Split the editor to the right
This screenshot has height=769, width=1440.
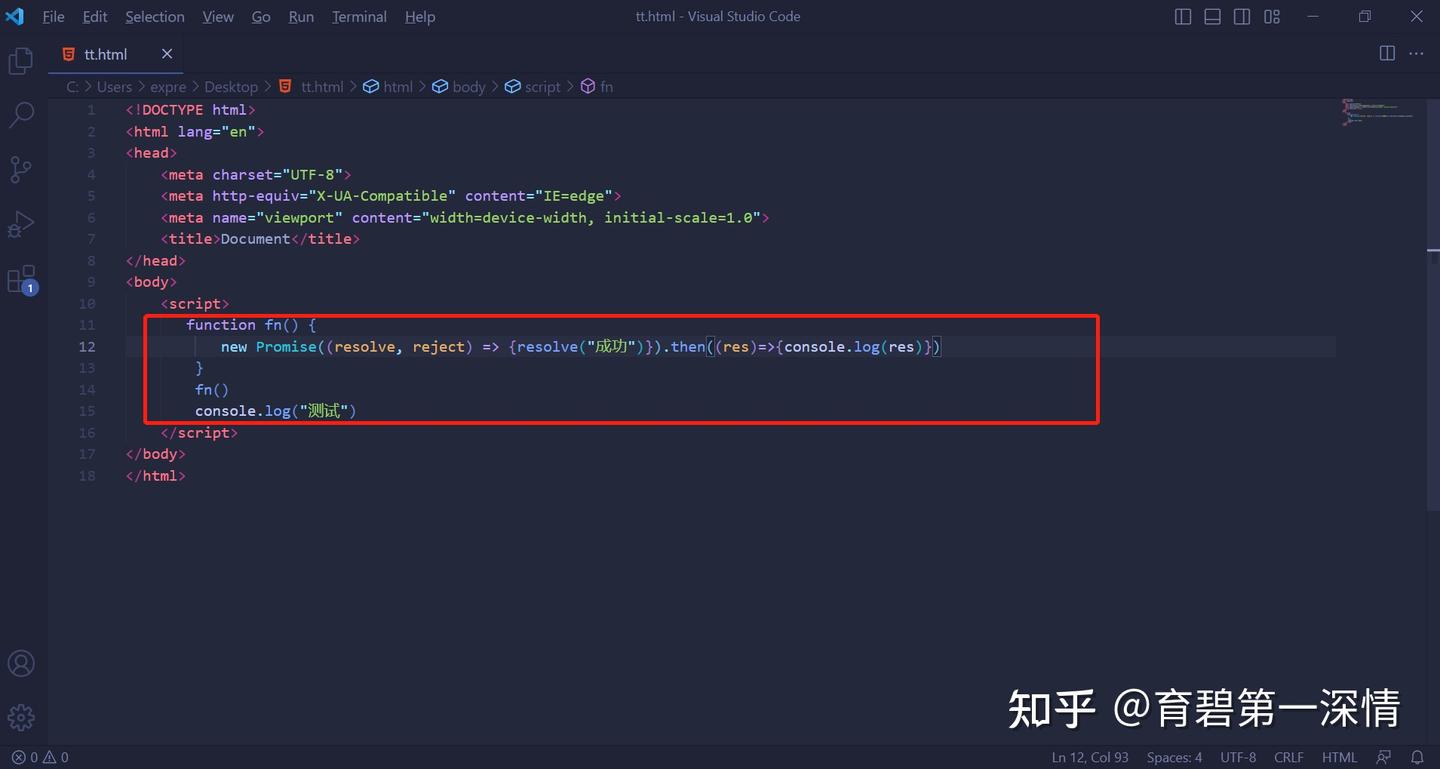pyautogui.click(x=1387, y=53)
